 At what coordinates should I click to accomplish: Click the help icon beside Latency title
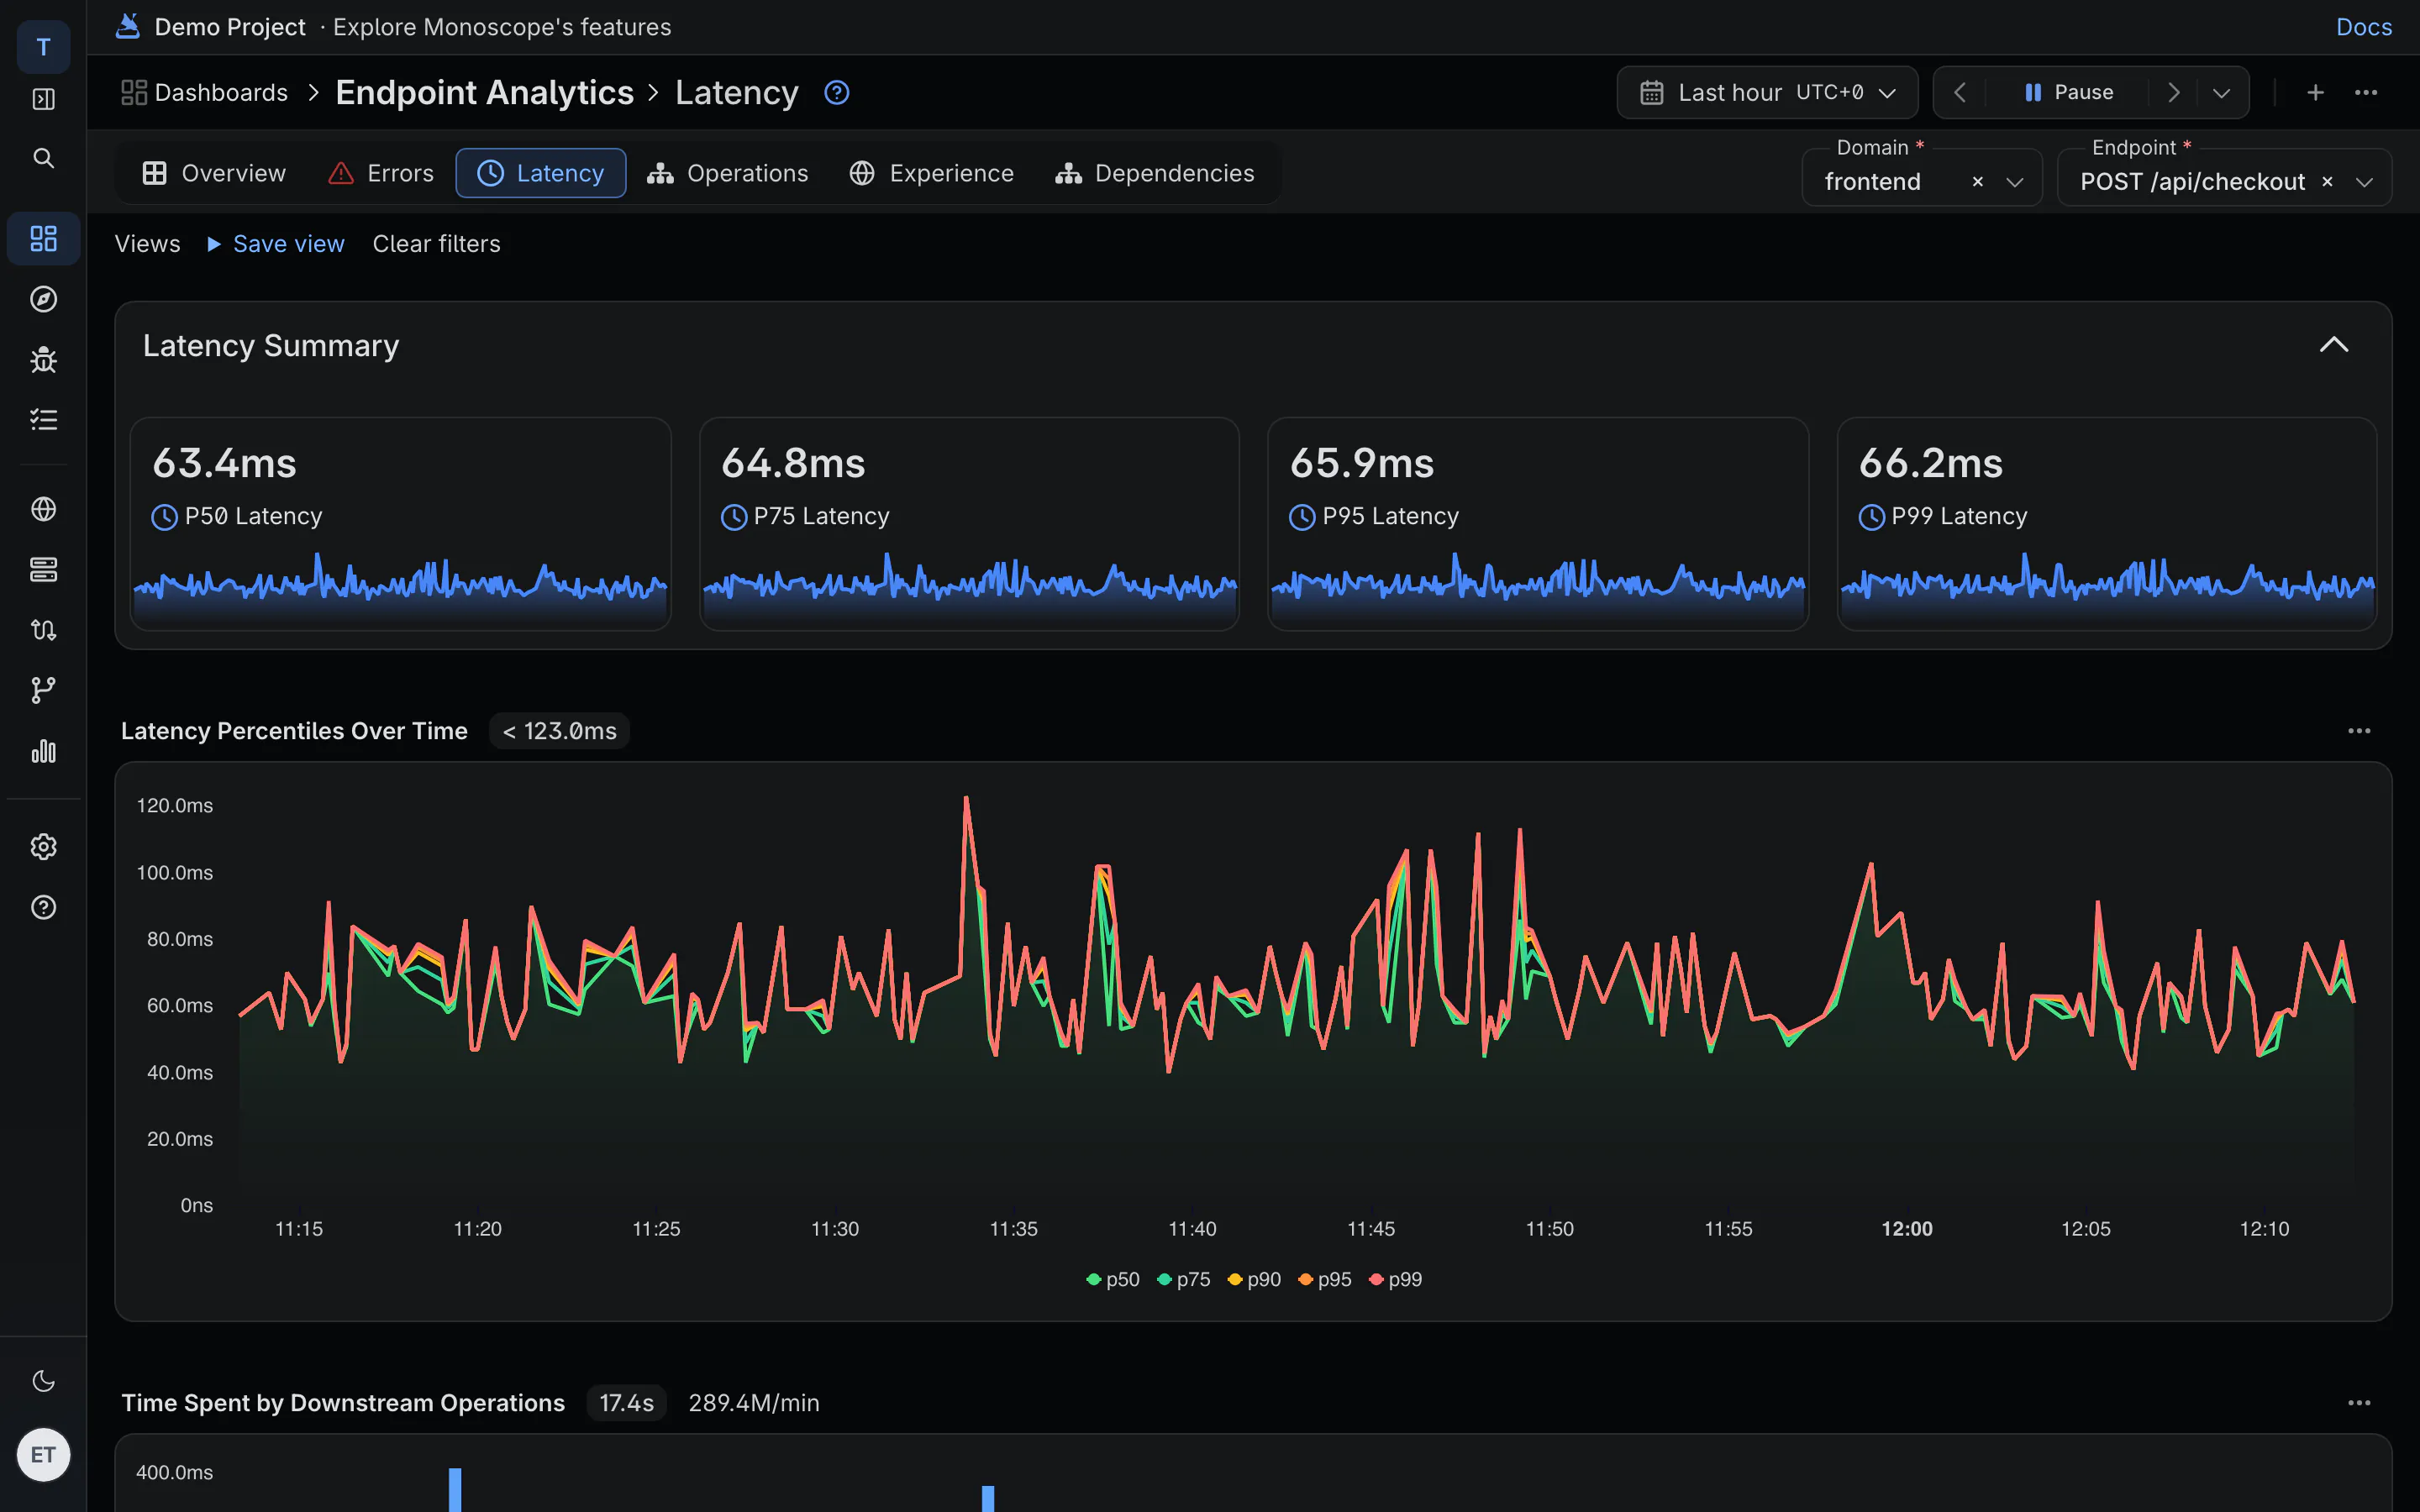point(836,93)
